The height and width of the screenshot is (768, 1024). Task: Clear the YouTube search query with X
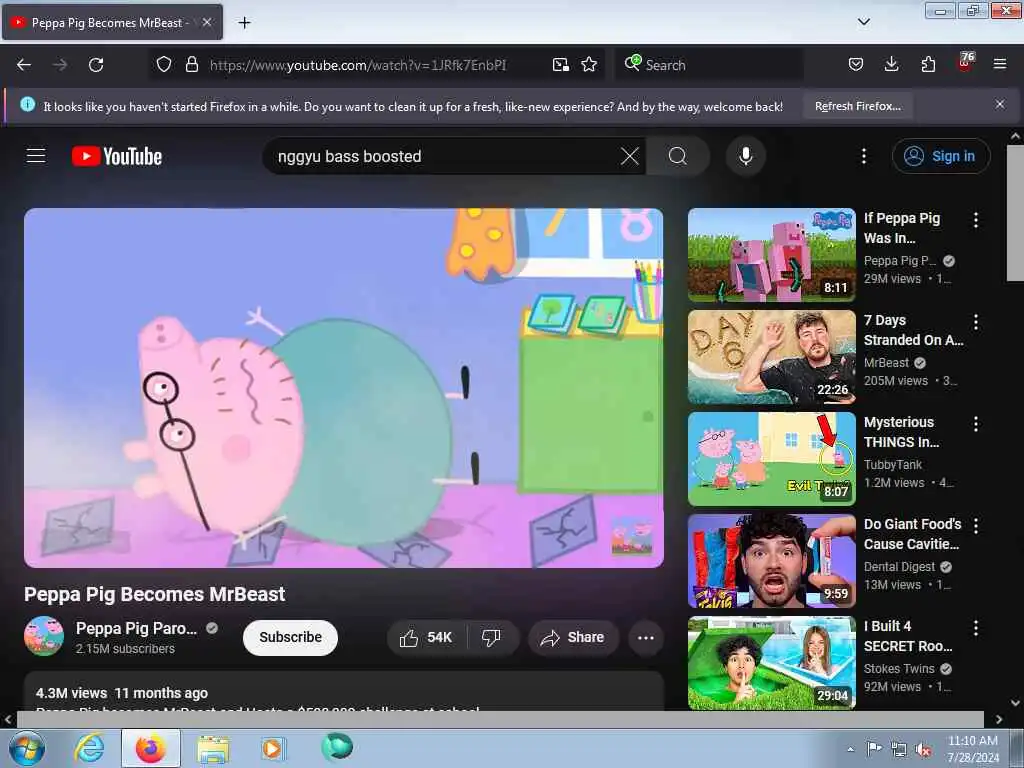tap(630, 156)
